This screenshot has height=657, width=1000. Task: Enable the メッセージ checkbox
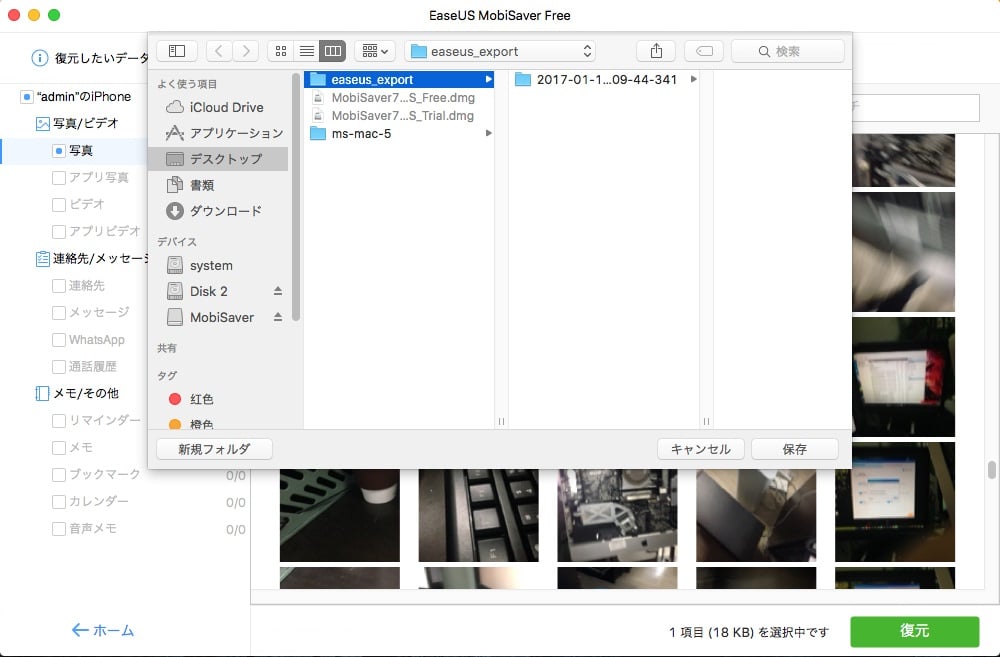(x=59, y=313)
